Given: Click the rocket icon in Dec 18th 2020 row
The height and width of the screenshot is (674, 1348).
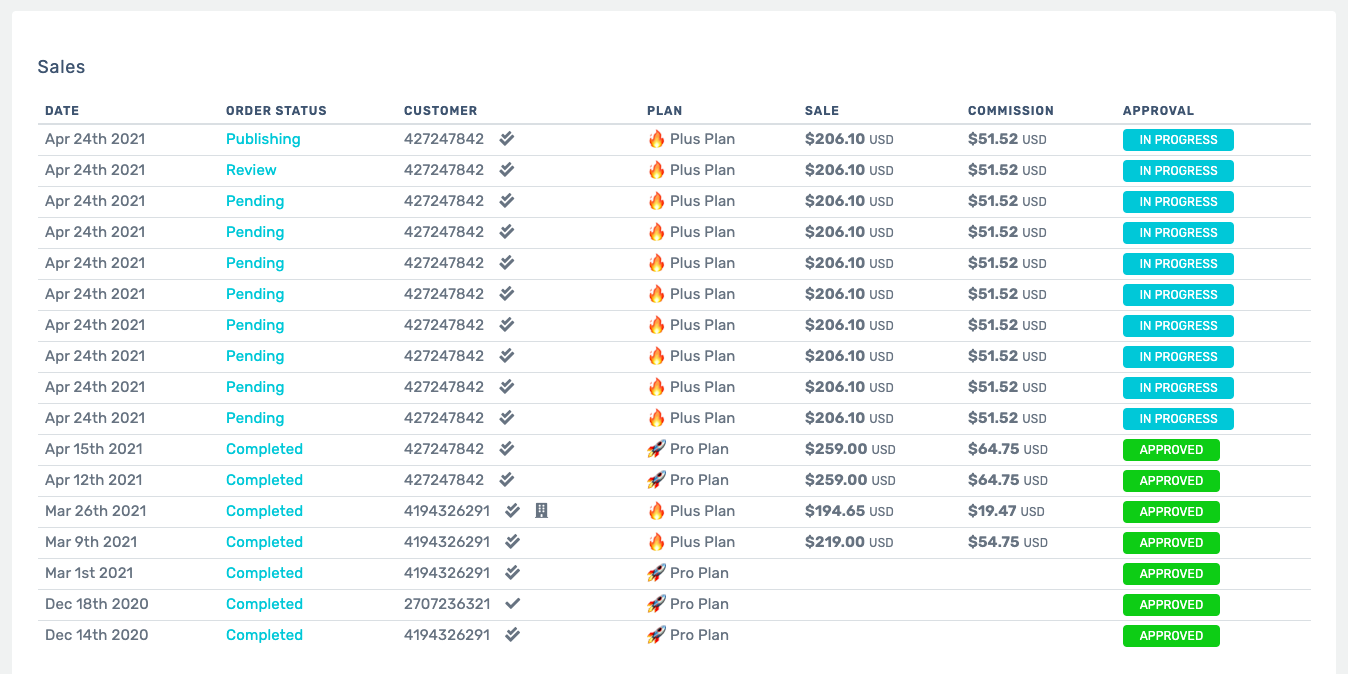Looking at the screenshot, I should (x=656, y=604).
